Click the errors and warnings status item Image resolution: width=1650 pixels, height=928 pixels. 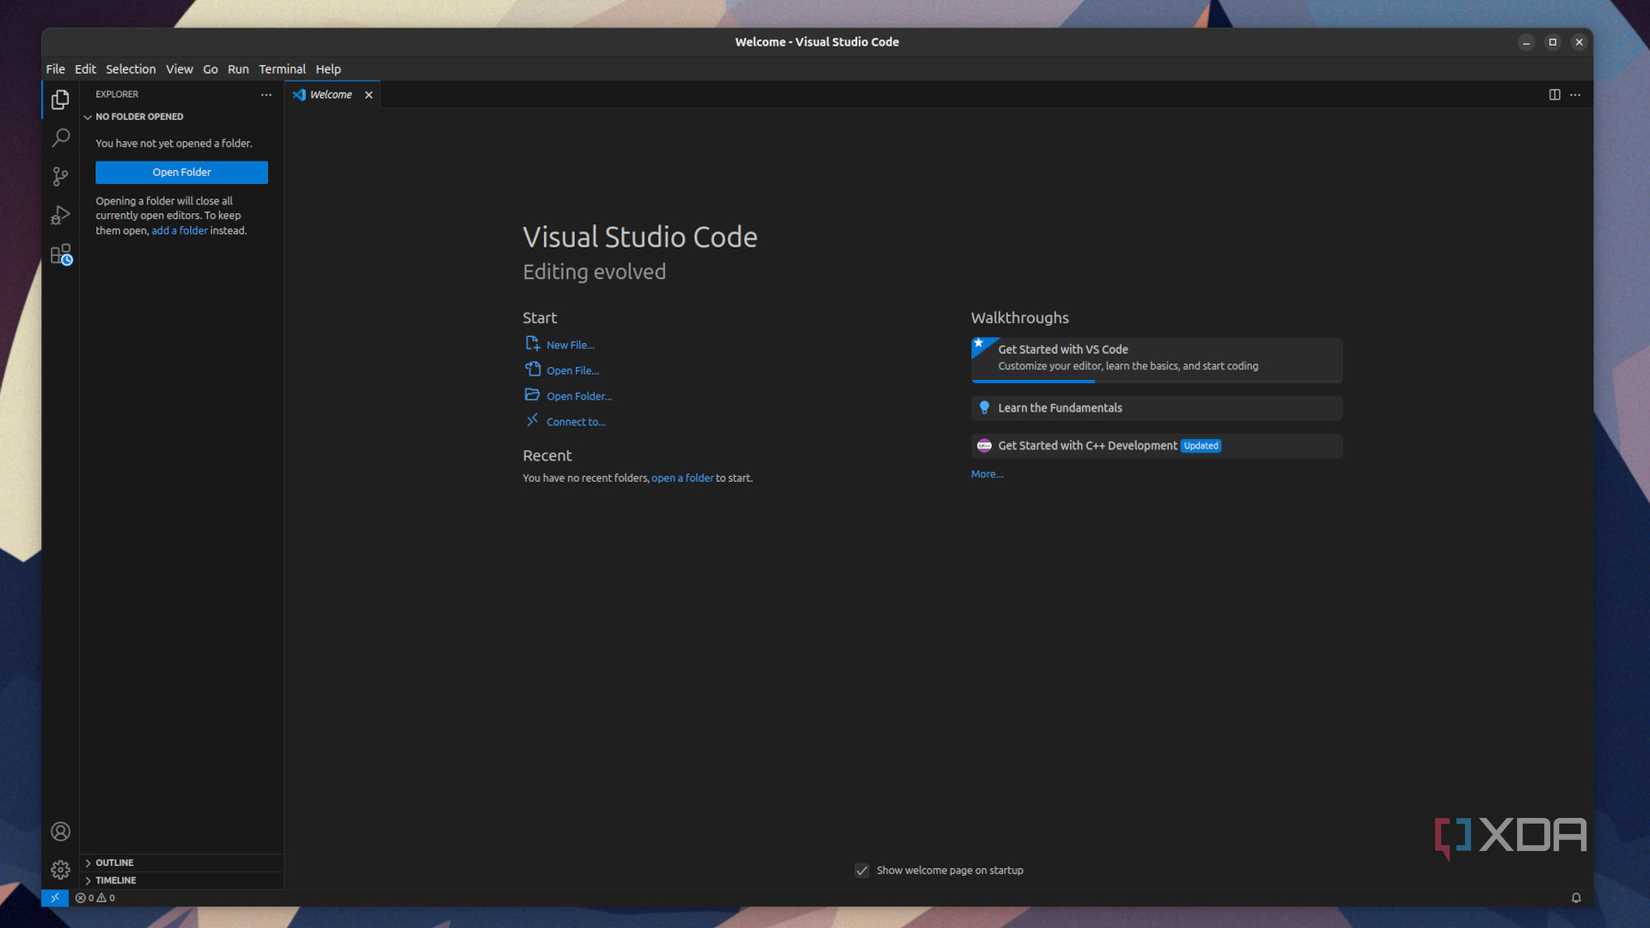click(x=95, y=897)
